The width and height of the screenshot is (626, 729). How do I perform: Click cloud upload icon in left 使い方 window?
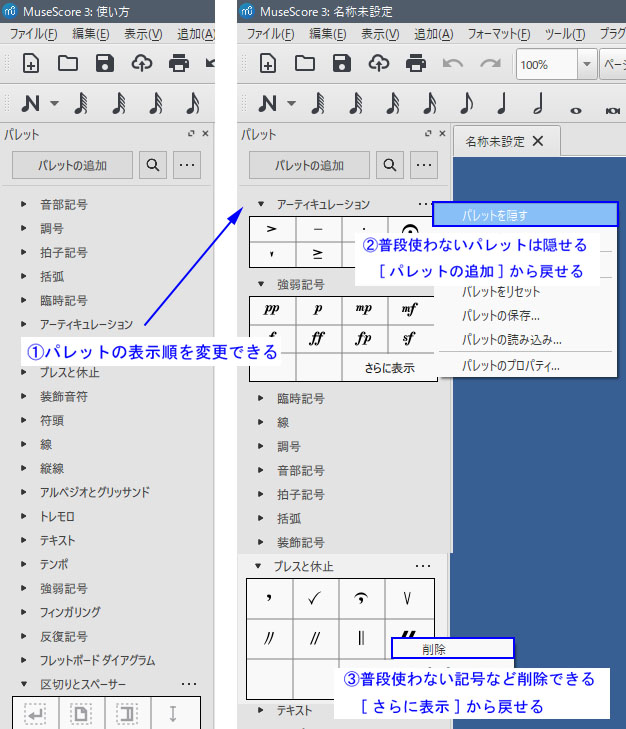(x=142, y=63)
